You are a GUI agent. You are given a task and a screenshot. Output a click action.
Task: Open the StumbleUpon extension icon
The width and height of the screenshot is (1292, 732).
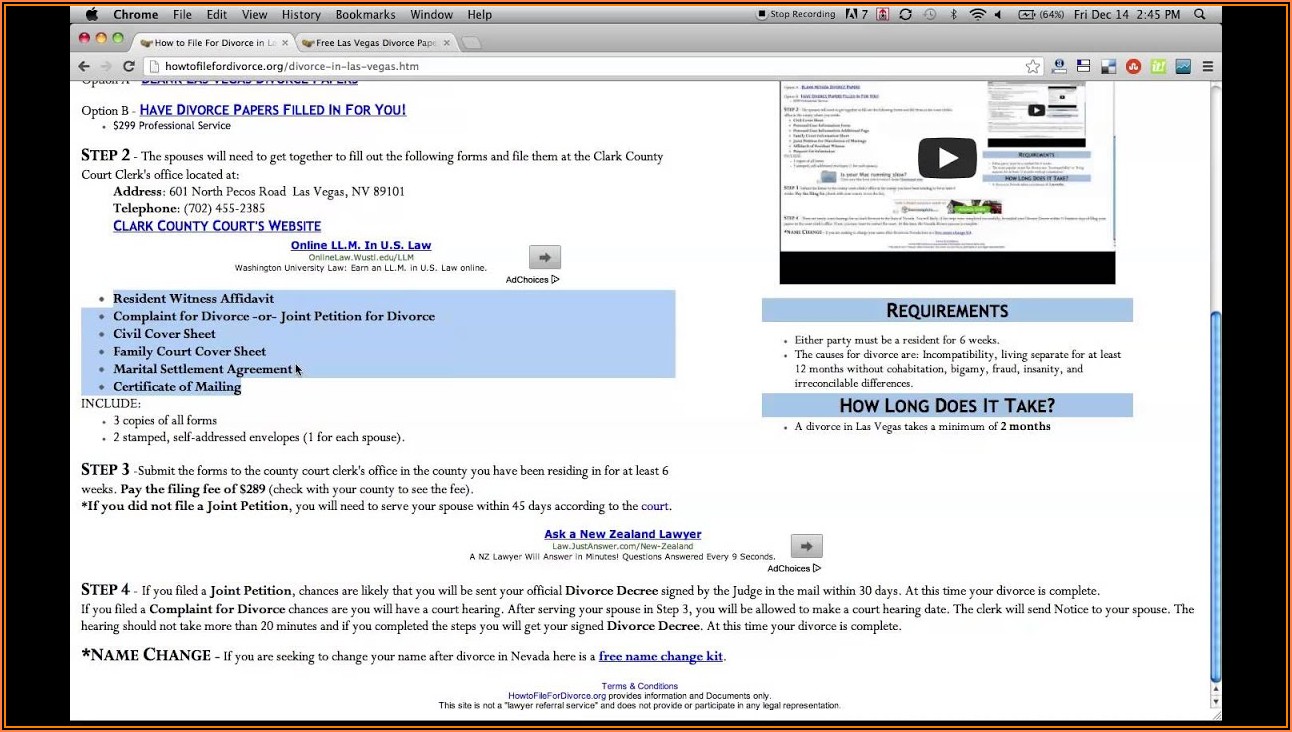coord(1133,66)
